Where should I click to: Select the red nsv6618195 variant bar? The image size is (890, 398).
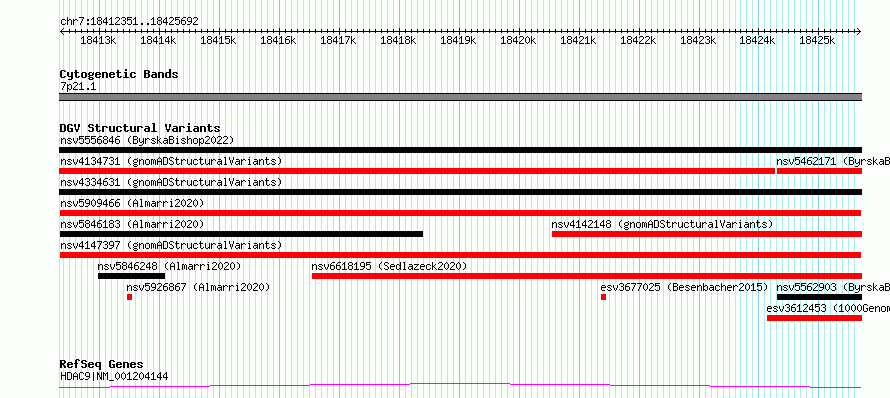point(587,276)
